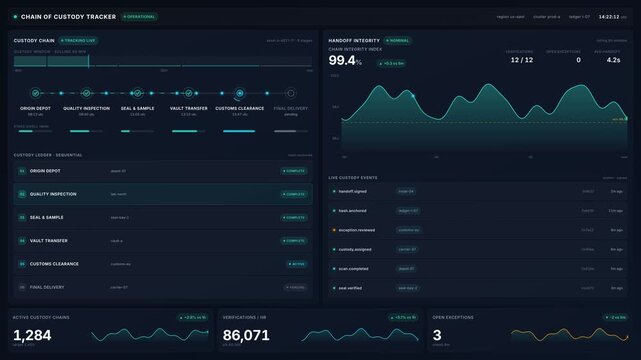The width and height of the screenshot is (641, 360).
Task: Click the PENDING badge on Final Delivery row
Action: coord(296,287)
